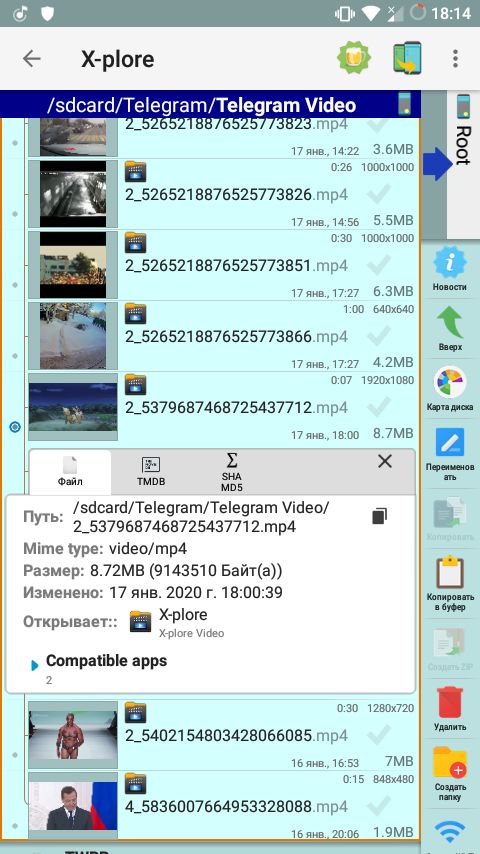Mark 2_5265218876525773866.mp4 with its checkmark

point(379,336)
